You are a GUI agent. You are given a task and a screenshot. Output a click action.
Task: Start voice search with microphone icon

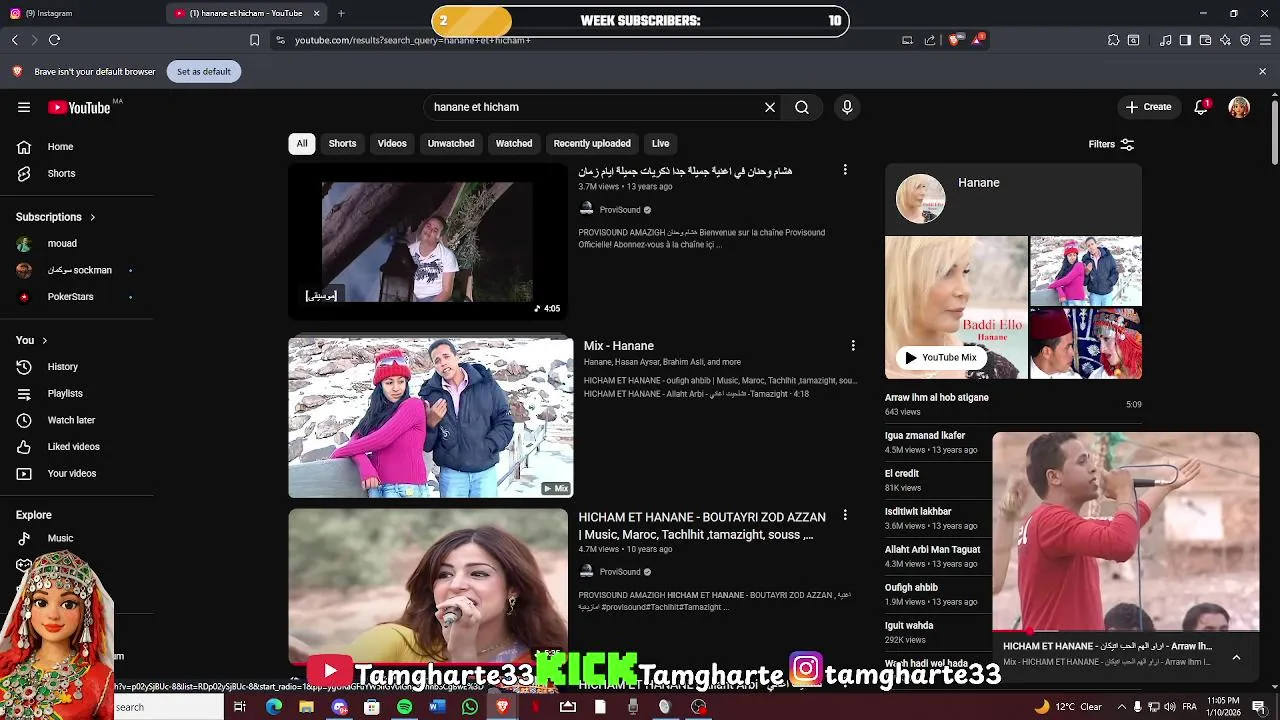point(847,107)
